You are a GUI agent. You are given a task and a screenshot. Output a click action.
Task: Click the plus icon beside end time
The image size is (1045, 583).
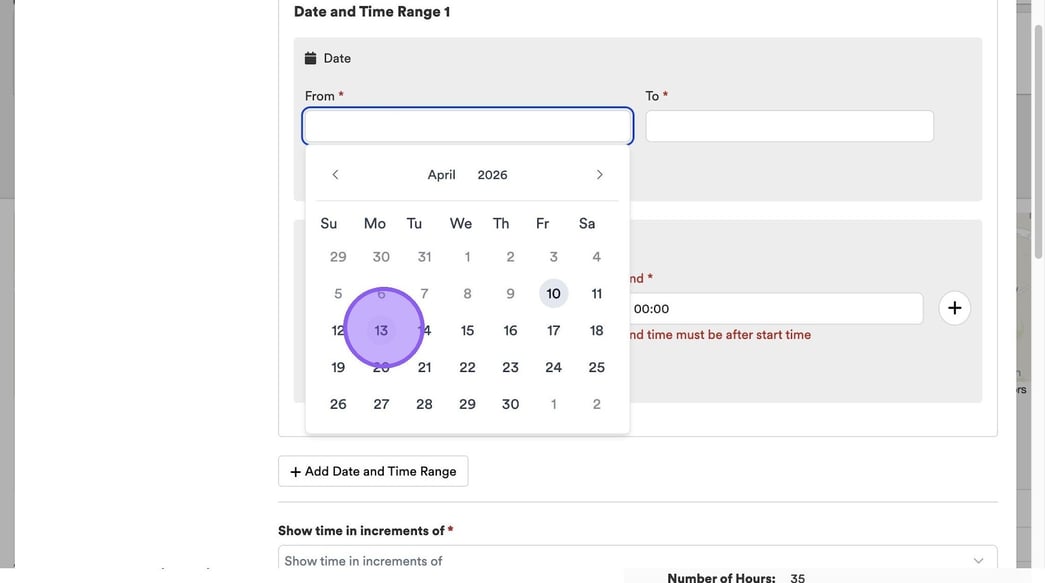point(955,308)
